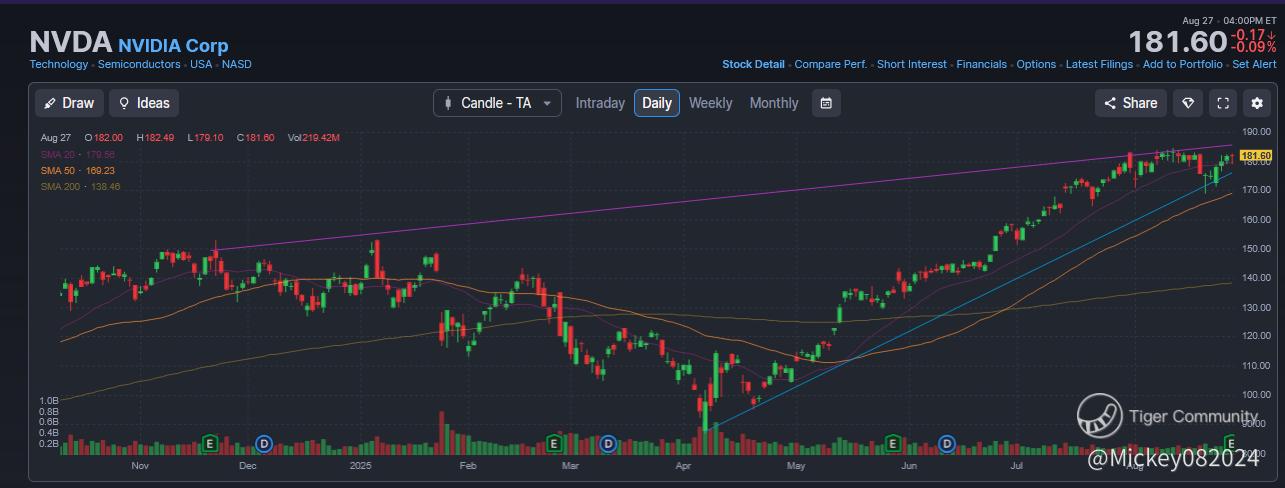Open the Draw tools

point(69,103)
